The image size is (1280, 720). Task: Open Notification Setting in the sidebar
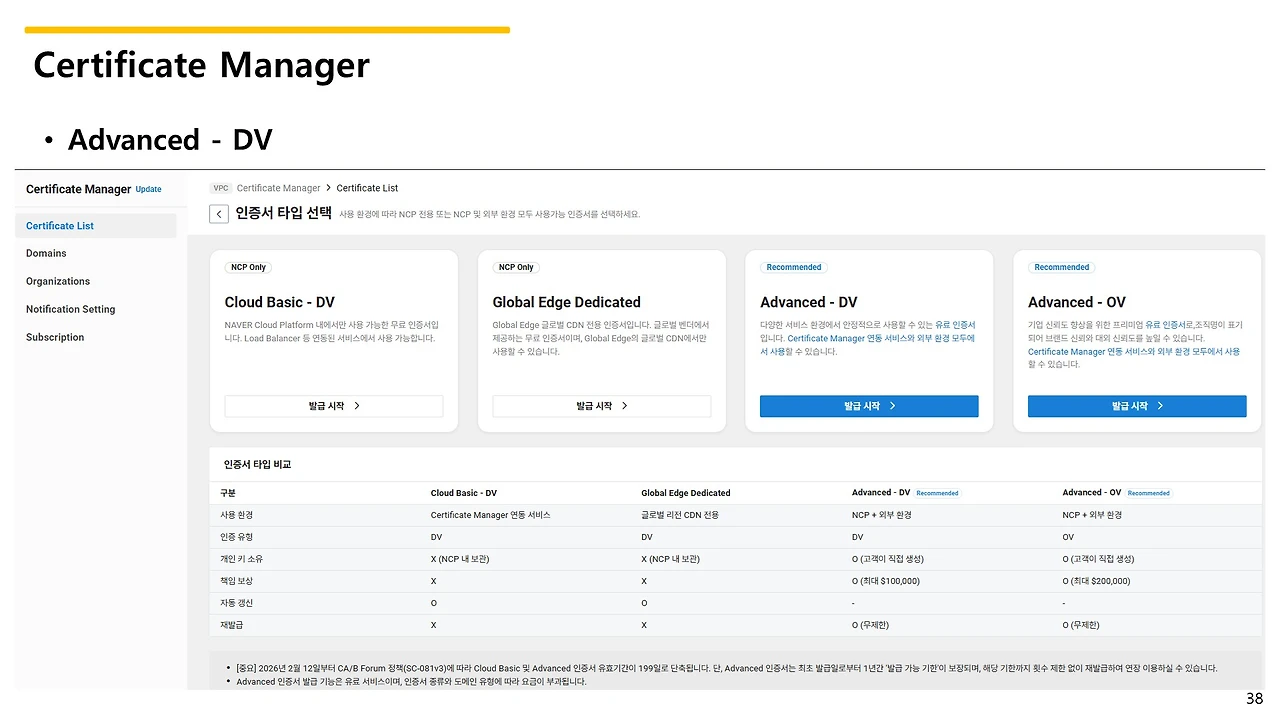click(70, 309)
